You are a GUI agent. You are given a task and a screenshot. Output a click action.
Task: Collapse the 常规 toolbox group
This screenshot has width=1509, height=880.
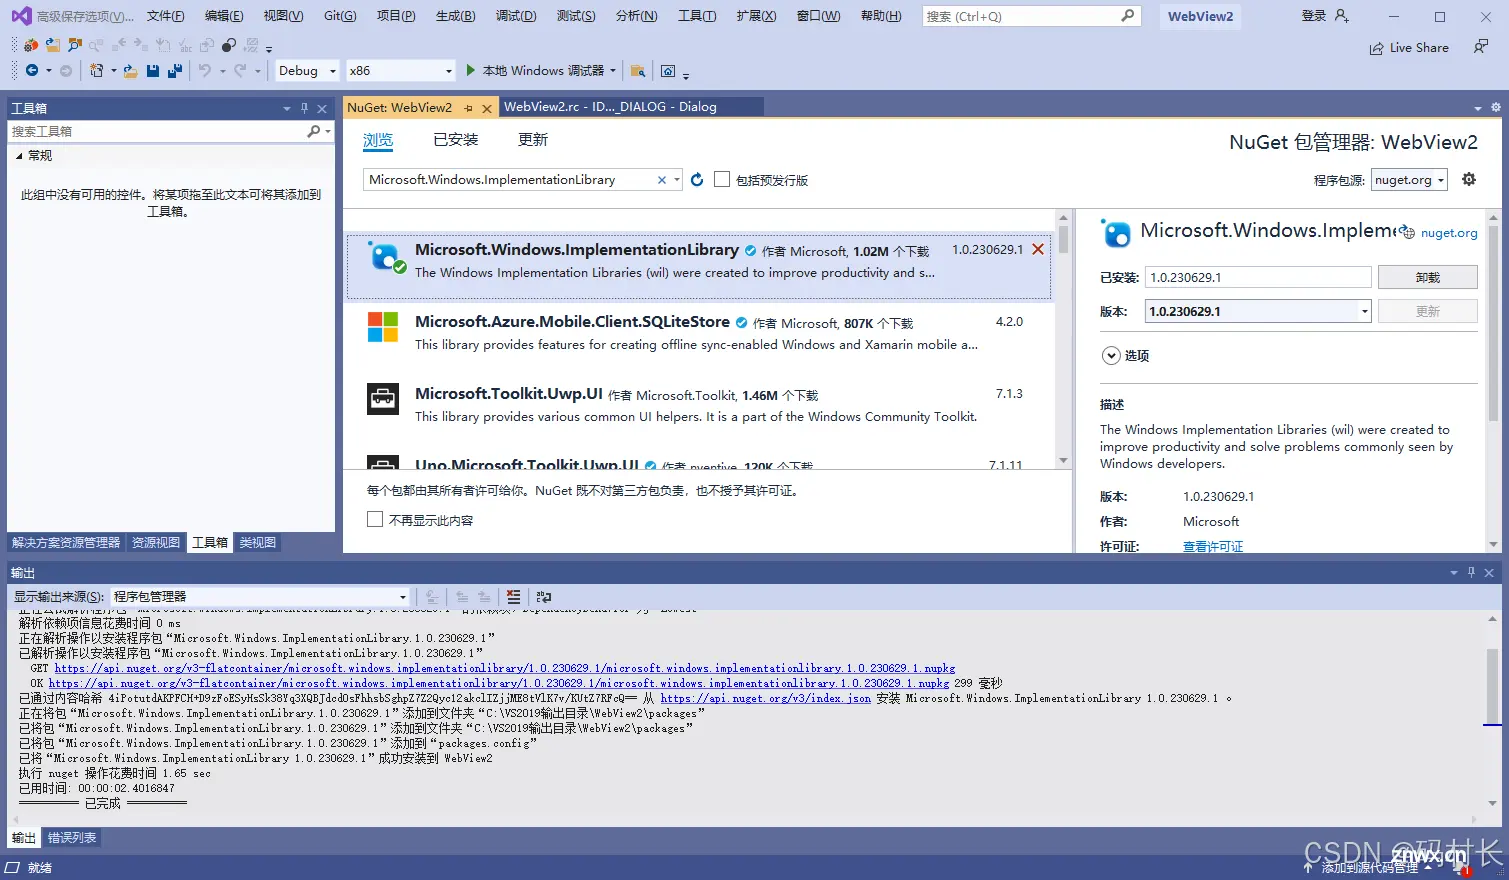[19, 156]
